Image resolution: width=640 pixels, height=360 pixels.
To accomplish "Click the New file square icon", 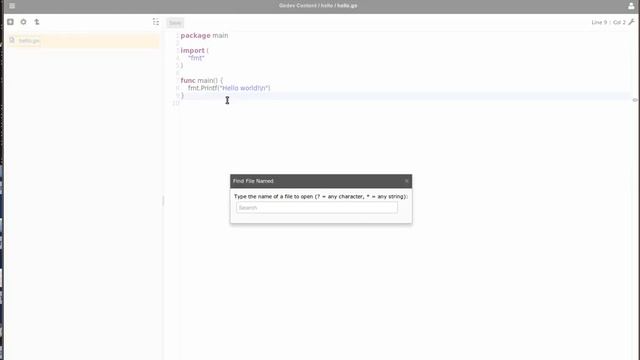I will [x=10, y=22].
